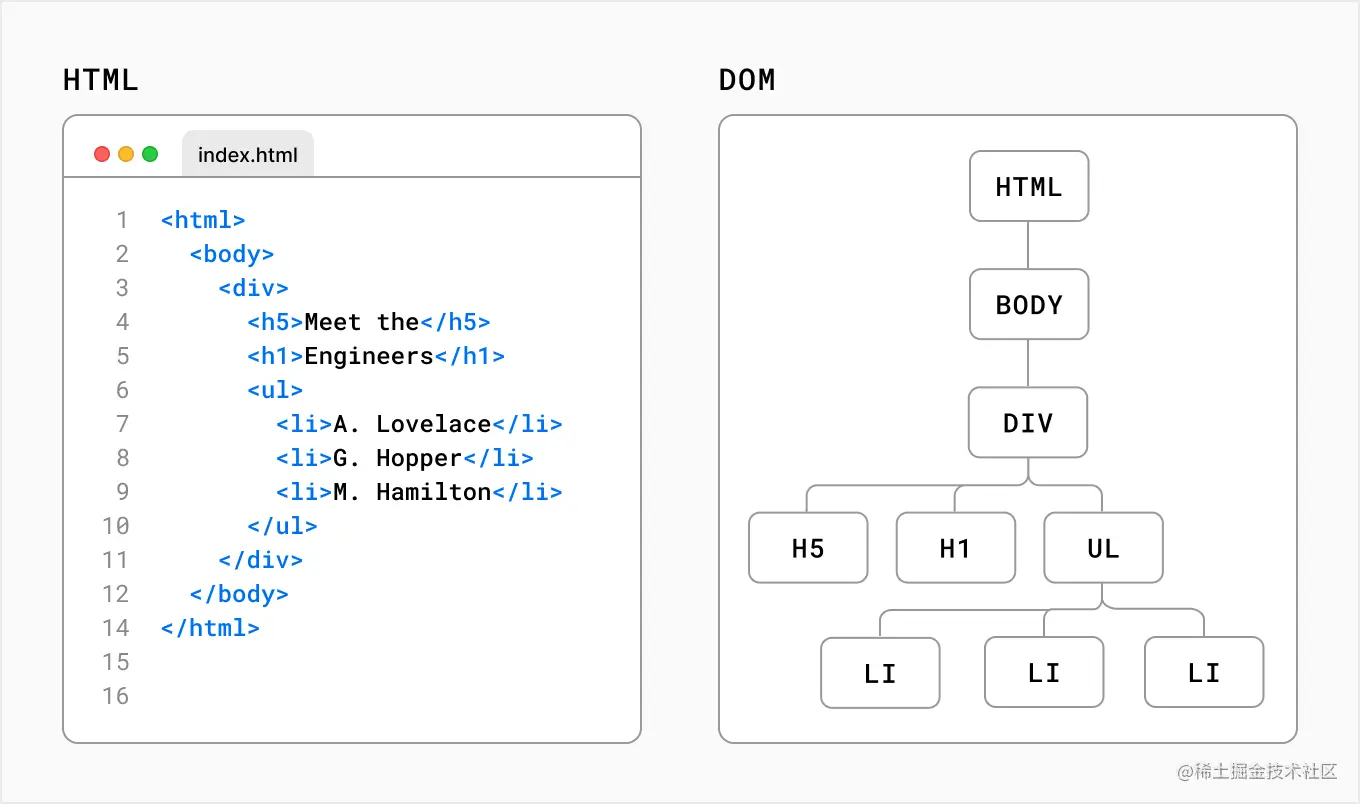Click the green maximize dot of the code window
The height and width of the screenshot is (804, 1360).
click(x=150, y=154)
